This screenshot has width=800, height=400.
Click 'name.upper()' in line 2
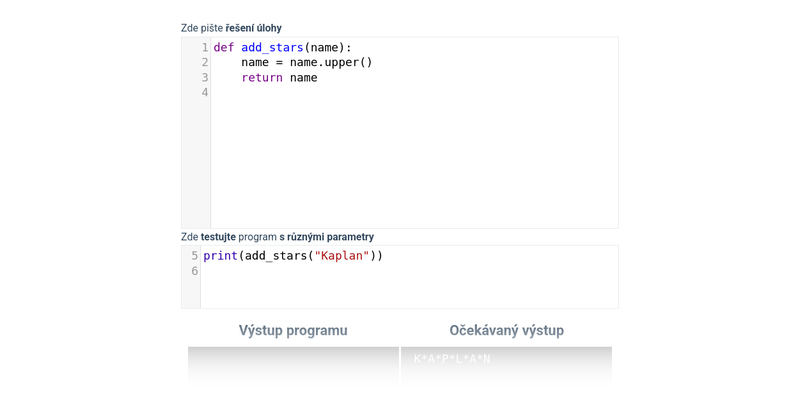(x=331, y=62)
